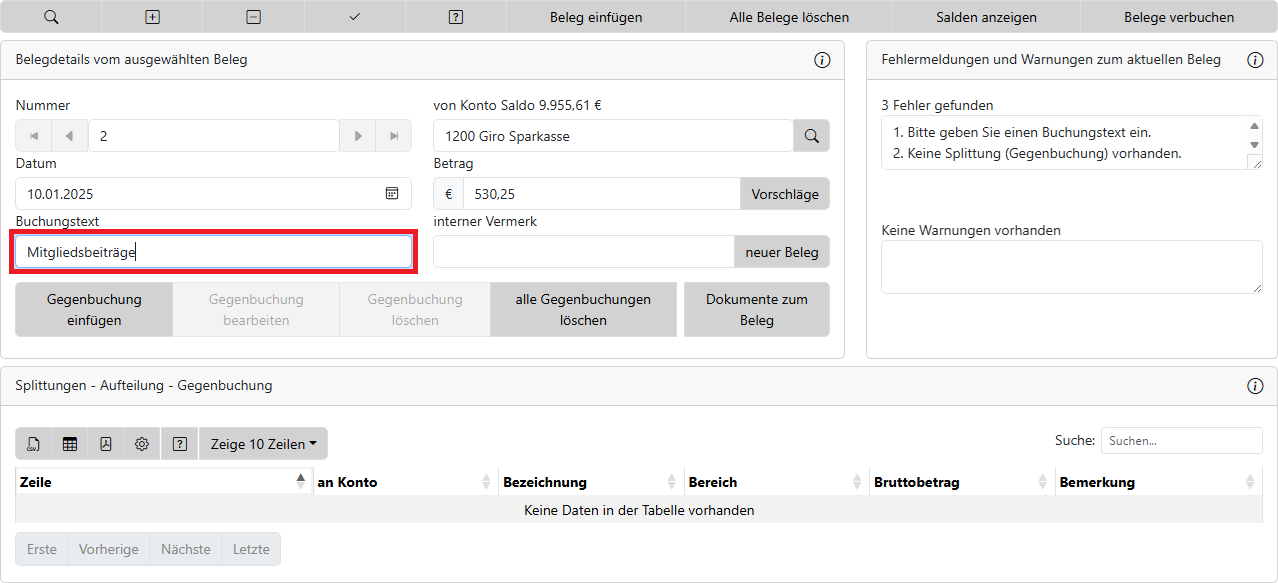The image size is (1278, 583).
Task: Go to the next Beleg number
Action: coord(357,136)
